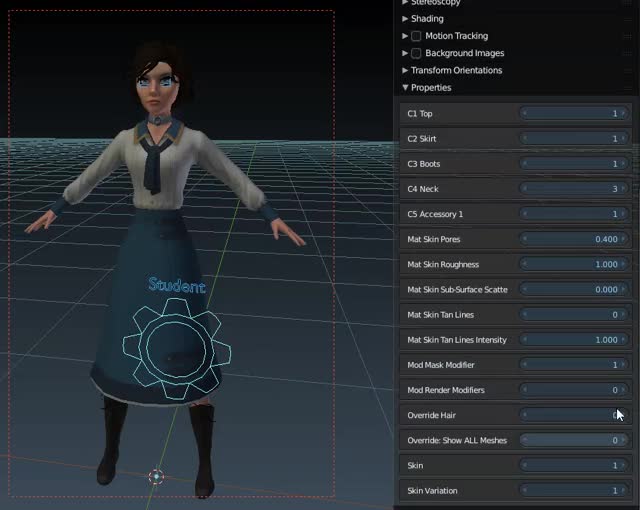
Task: Expand the Transform Orientations panel
Action: [405, 70]
